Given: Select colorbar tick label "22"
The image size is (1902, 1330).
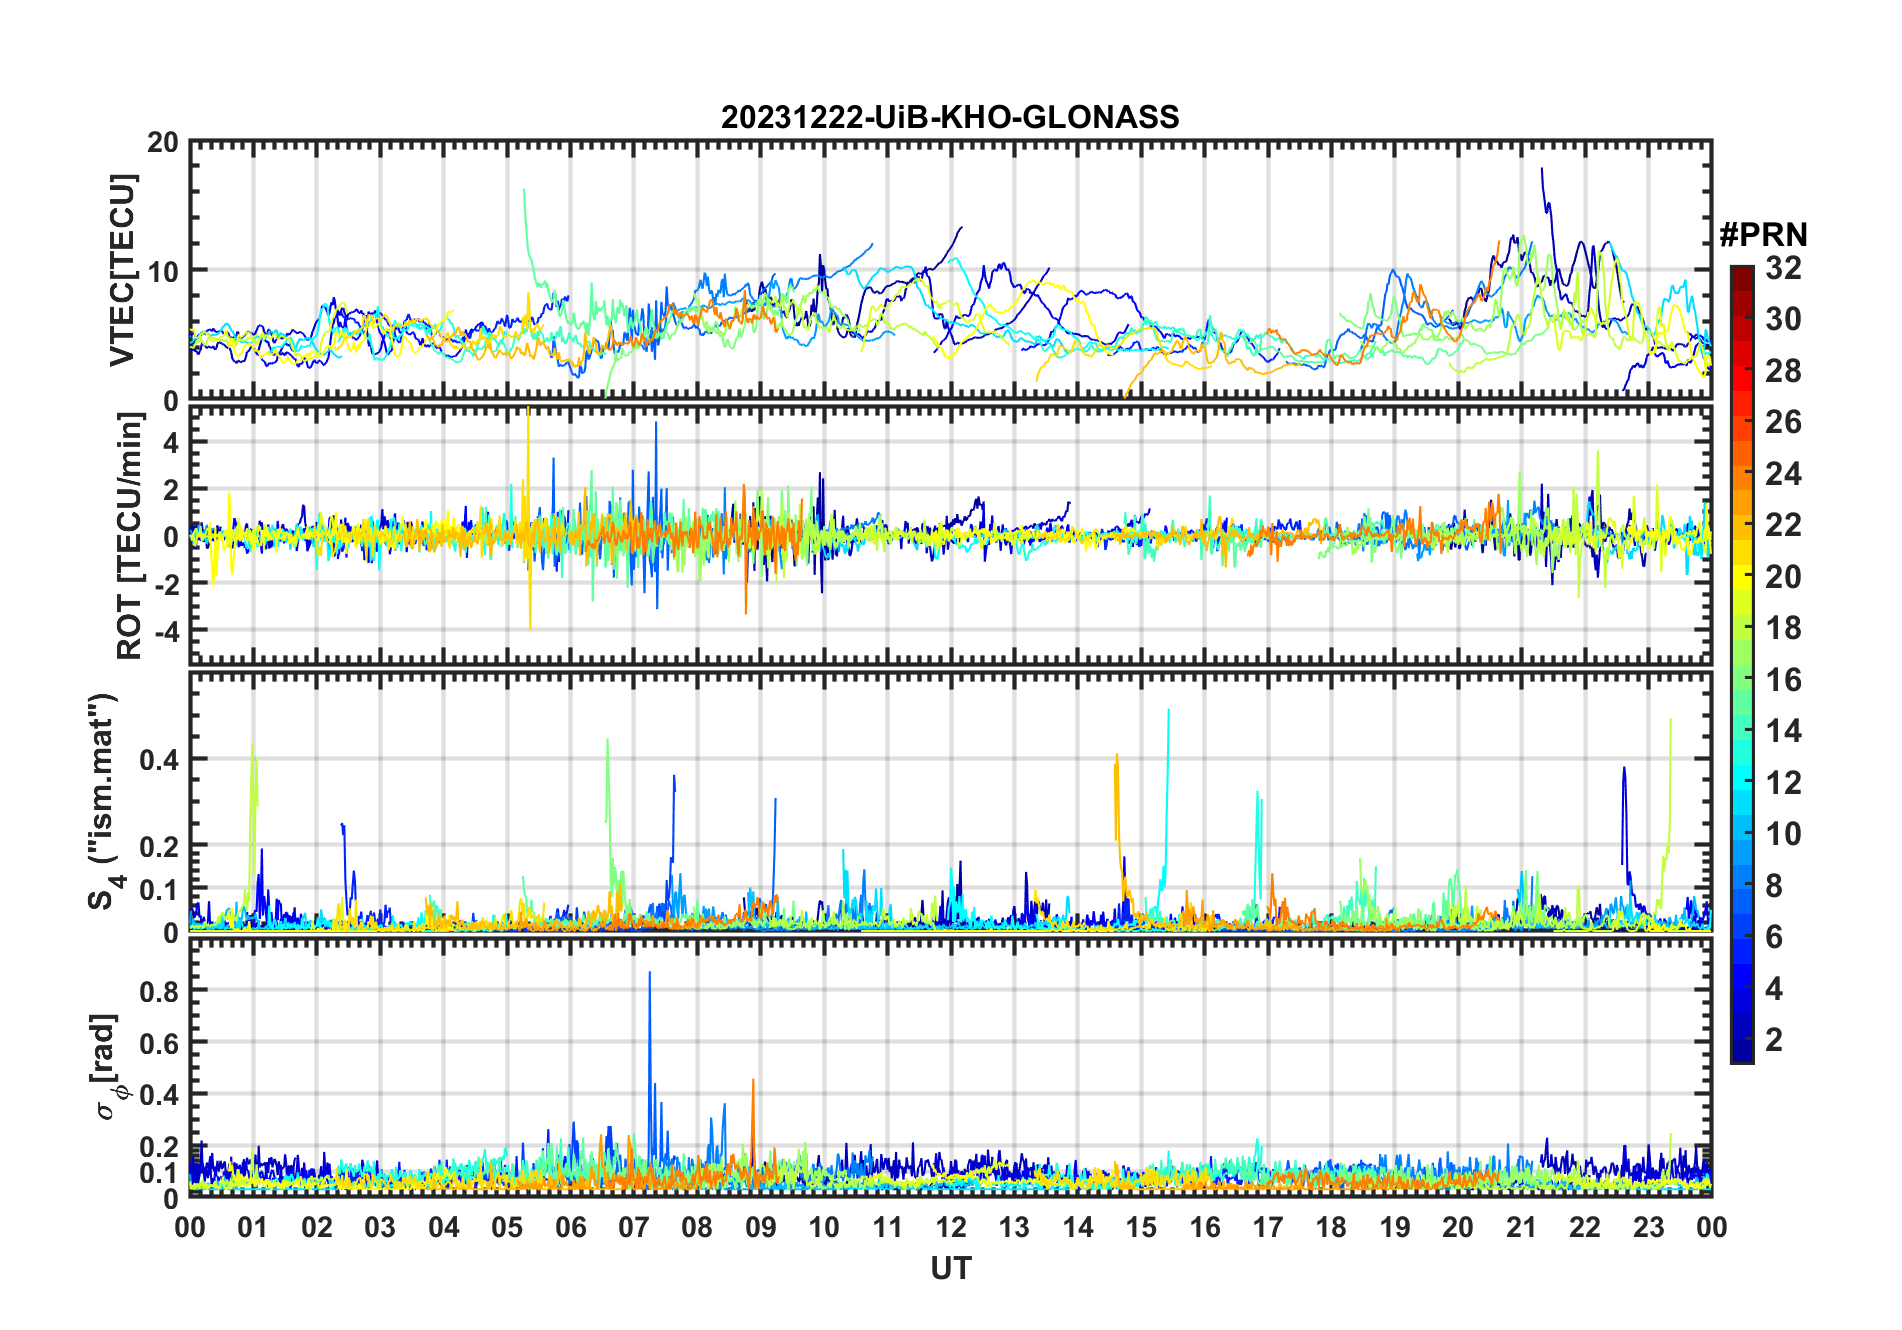Looking at the screenshot, I should click(x=1783, y=525).
